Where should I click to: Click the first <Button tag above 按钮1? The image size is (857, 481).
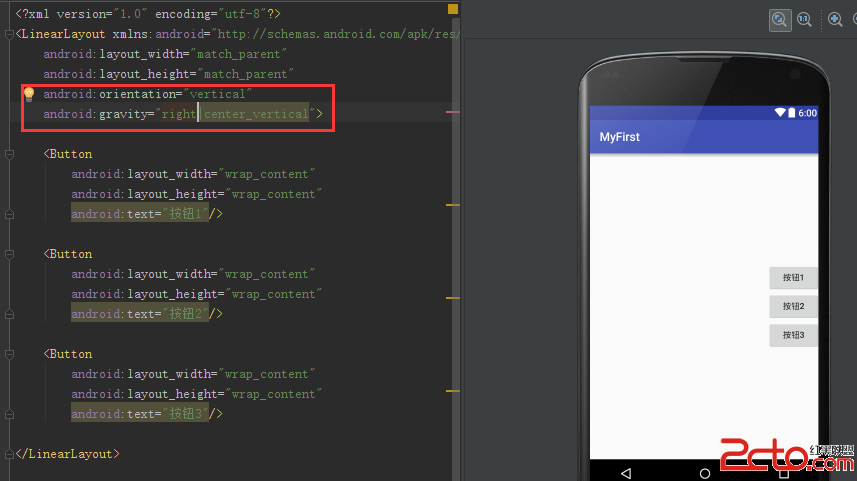point(68,154)
